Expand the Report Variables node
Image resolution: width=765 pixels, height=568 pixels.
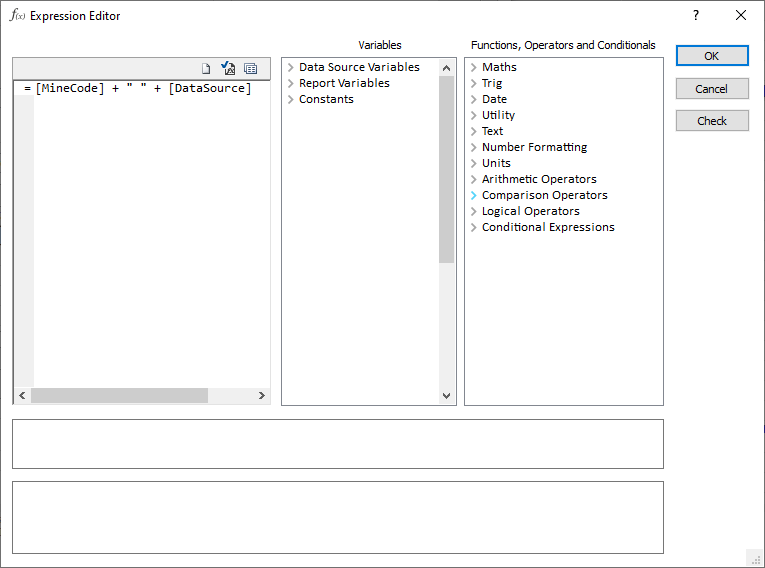290,84
